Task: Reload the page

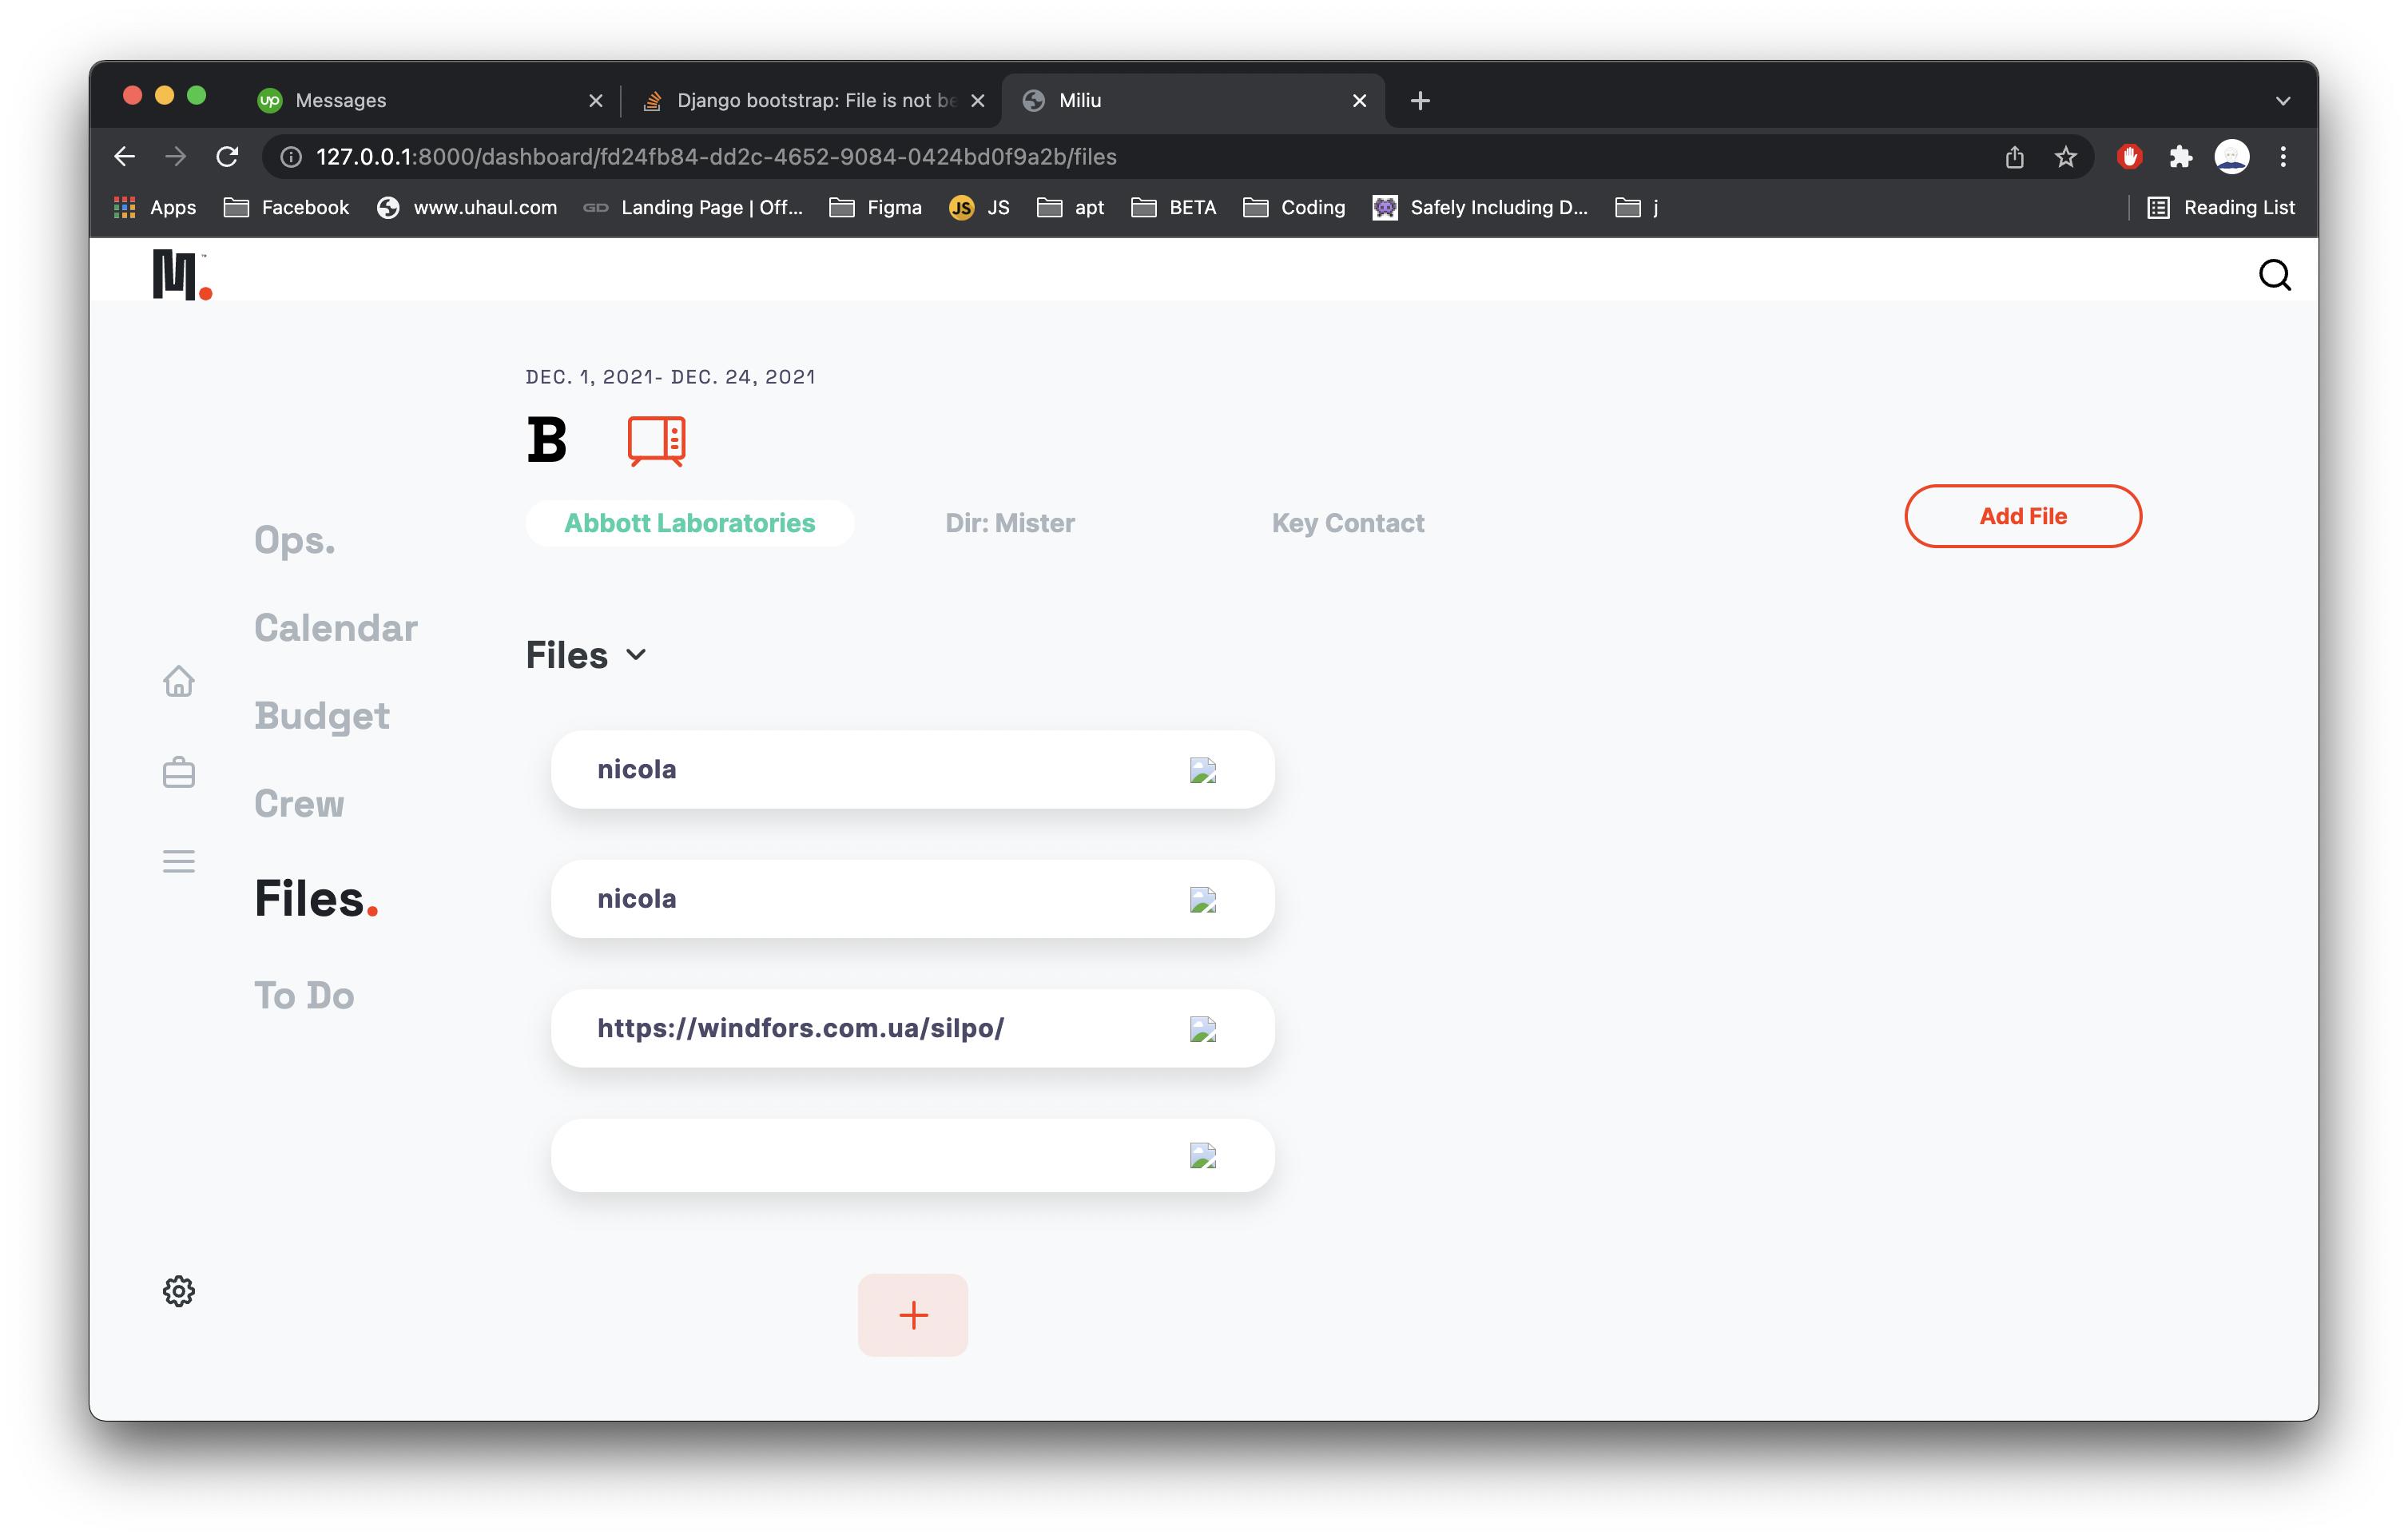Action: 228,157
